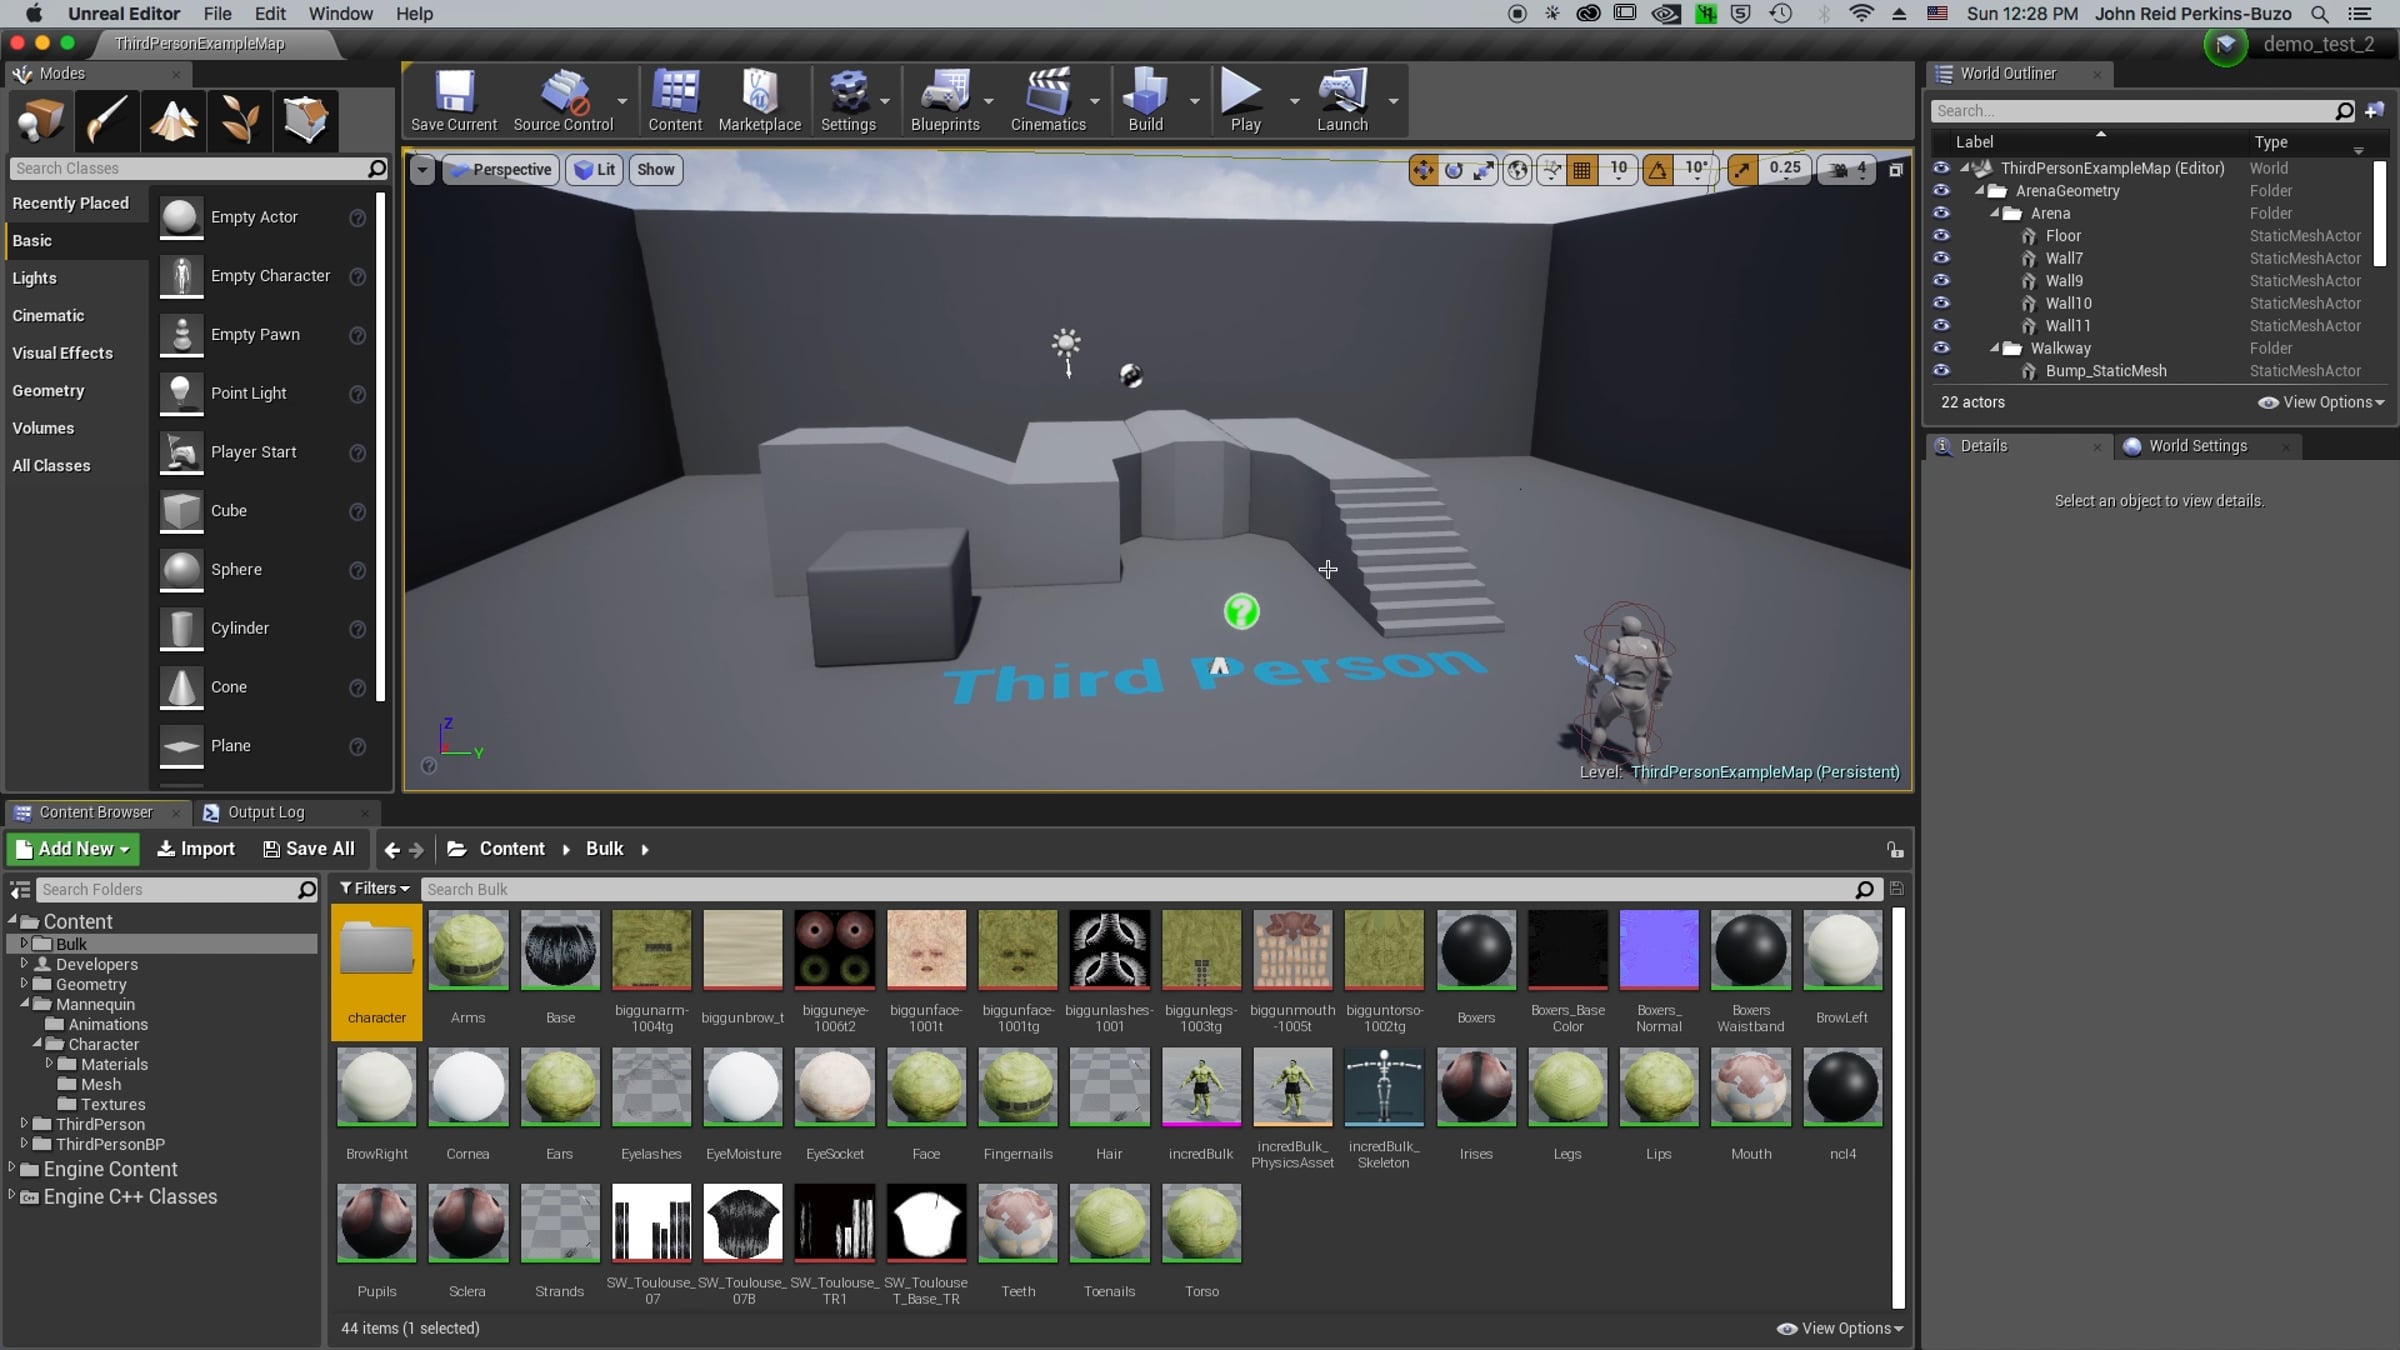Toggle grid snapping in the viewport
Viewport: 2400px width, 1350px height.
[x=1582, y=170]
